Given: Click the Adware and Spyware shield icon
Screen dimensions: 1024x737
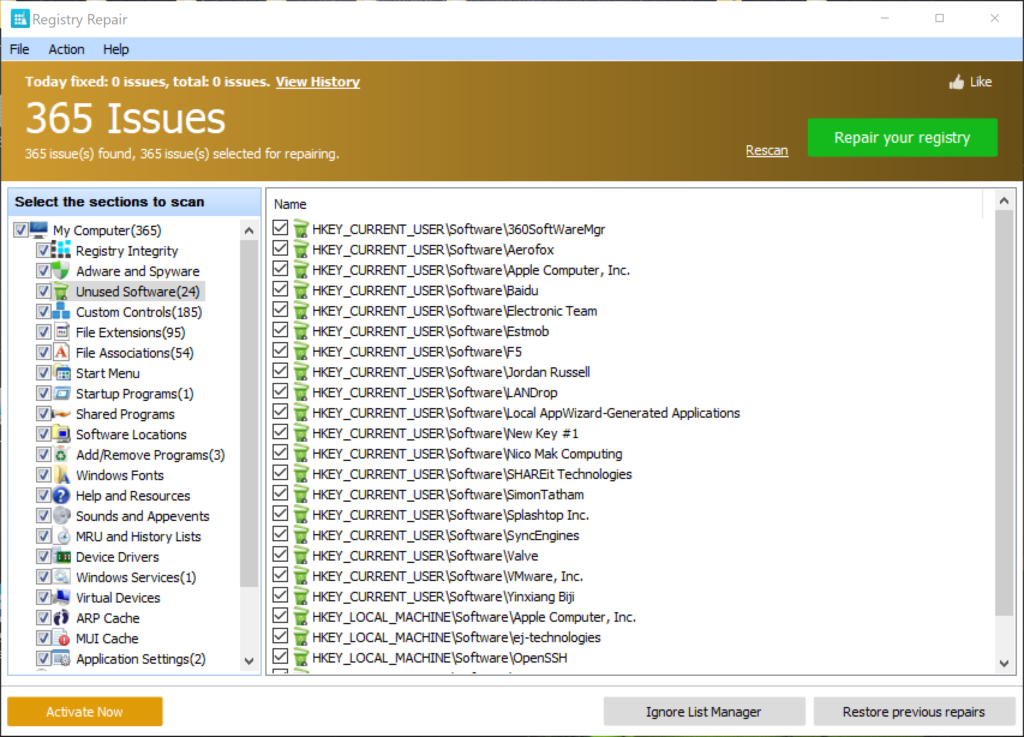Looking at the screenshot, I should pos(62,271).
